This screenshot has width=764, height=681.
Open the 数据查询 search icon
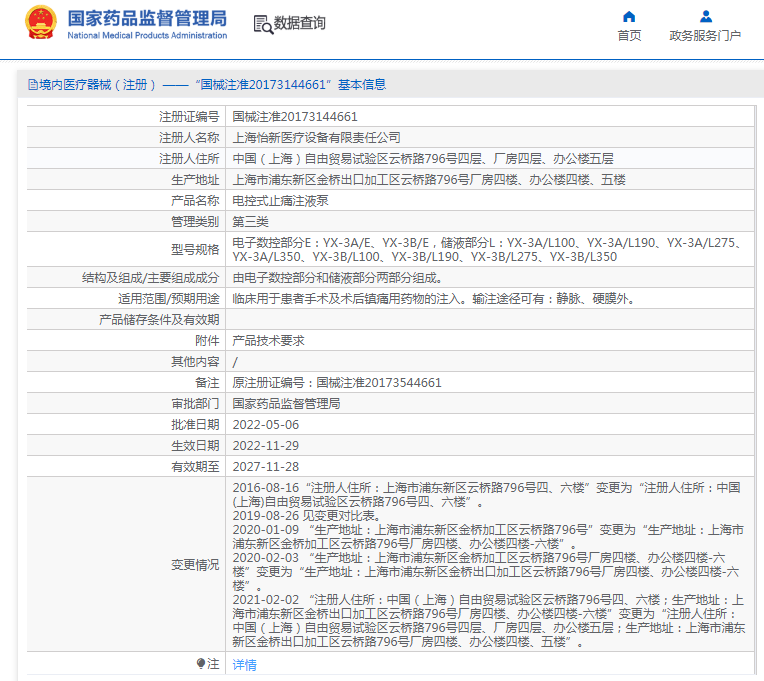(x=263, y=24)
